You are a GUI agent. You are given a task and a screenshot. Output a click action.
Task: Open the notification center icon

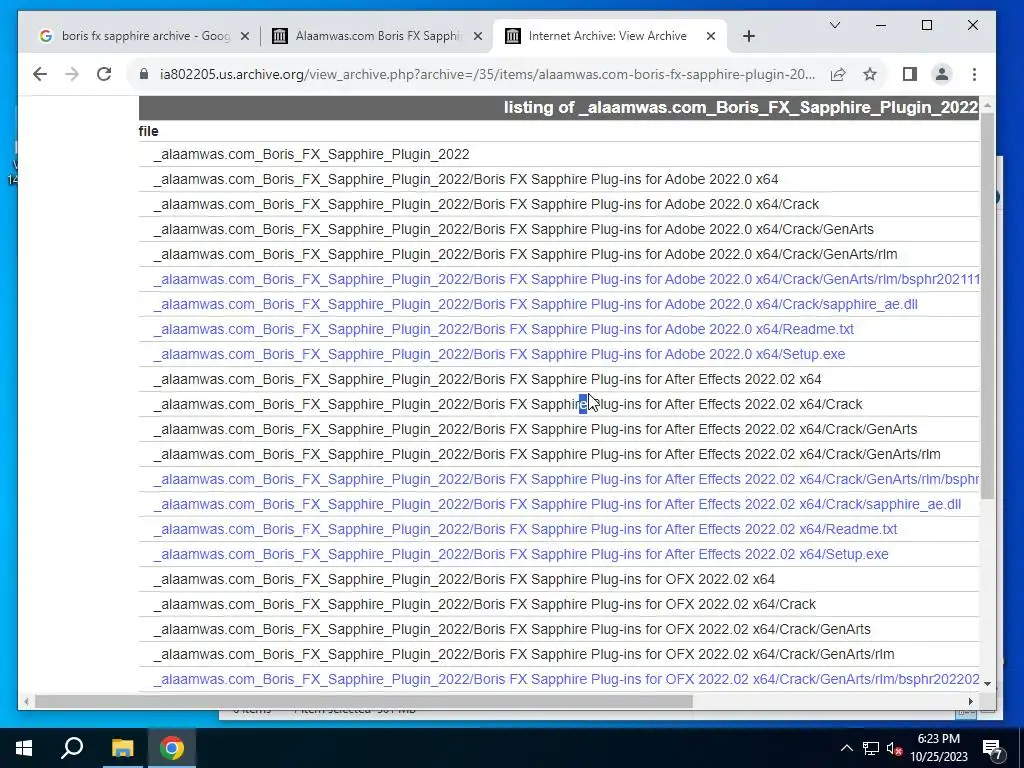993,748
